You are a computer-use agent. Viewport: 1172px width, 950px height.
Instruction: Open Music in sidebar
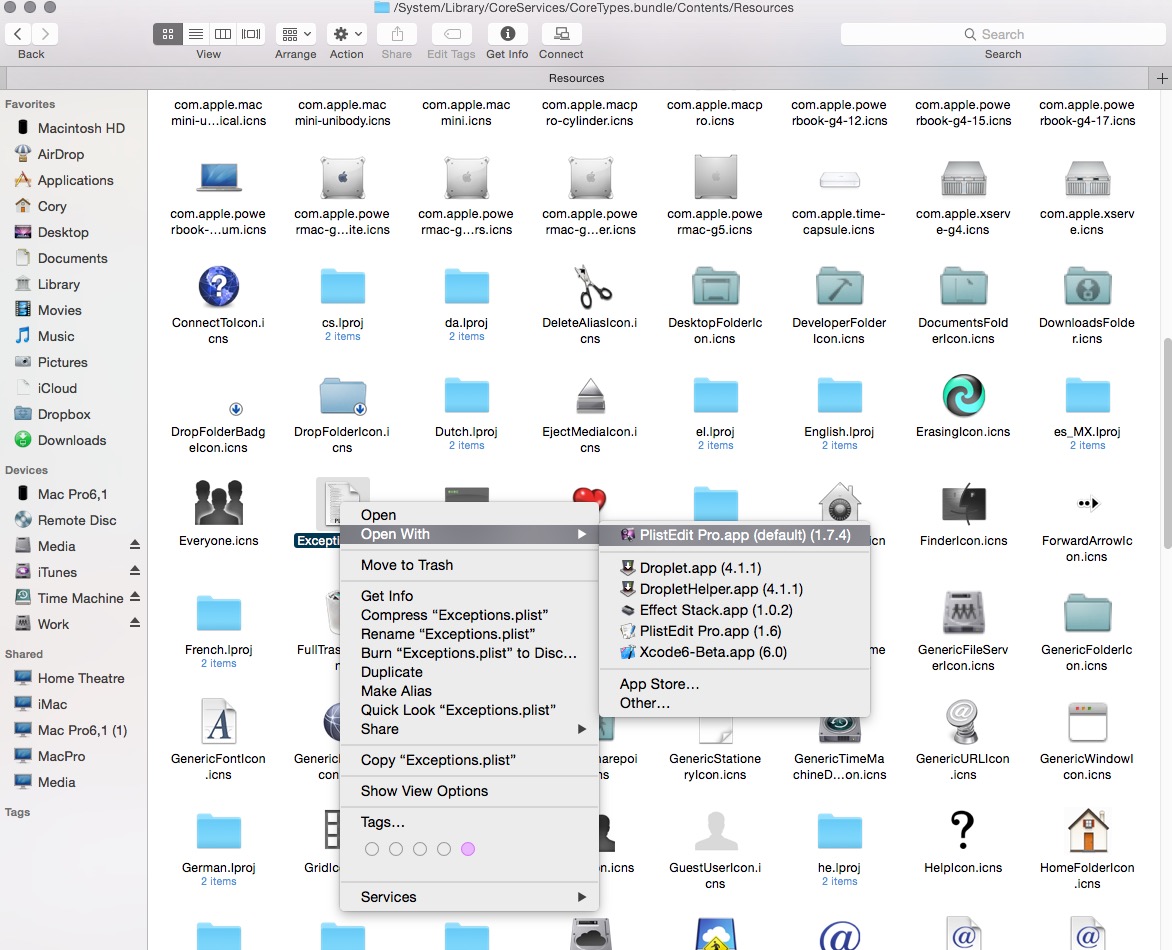point(56,336)
